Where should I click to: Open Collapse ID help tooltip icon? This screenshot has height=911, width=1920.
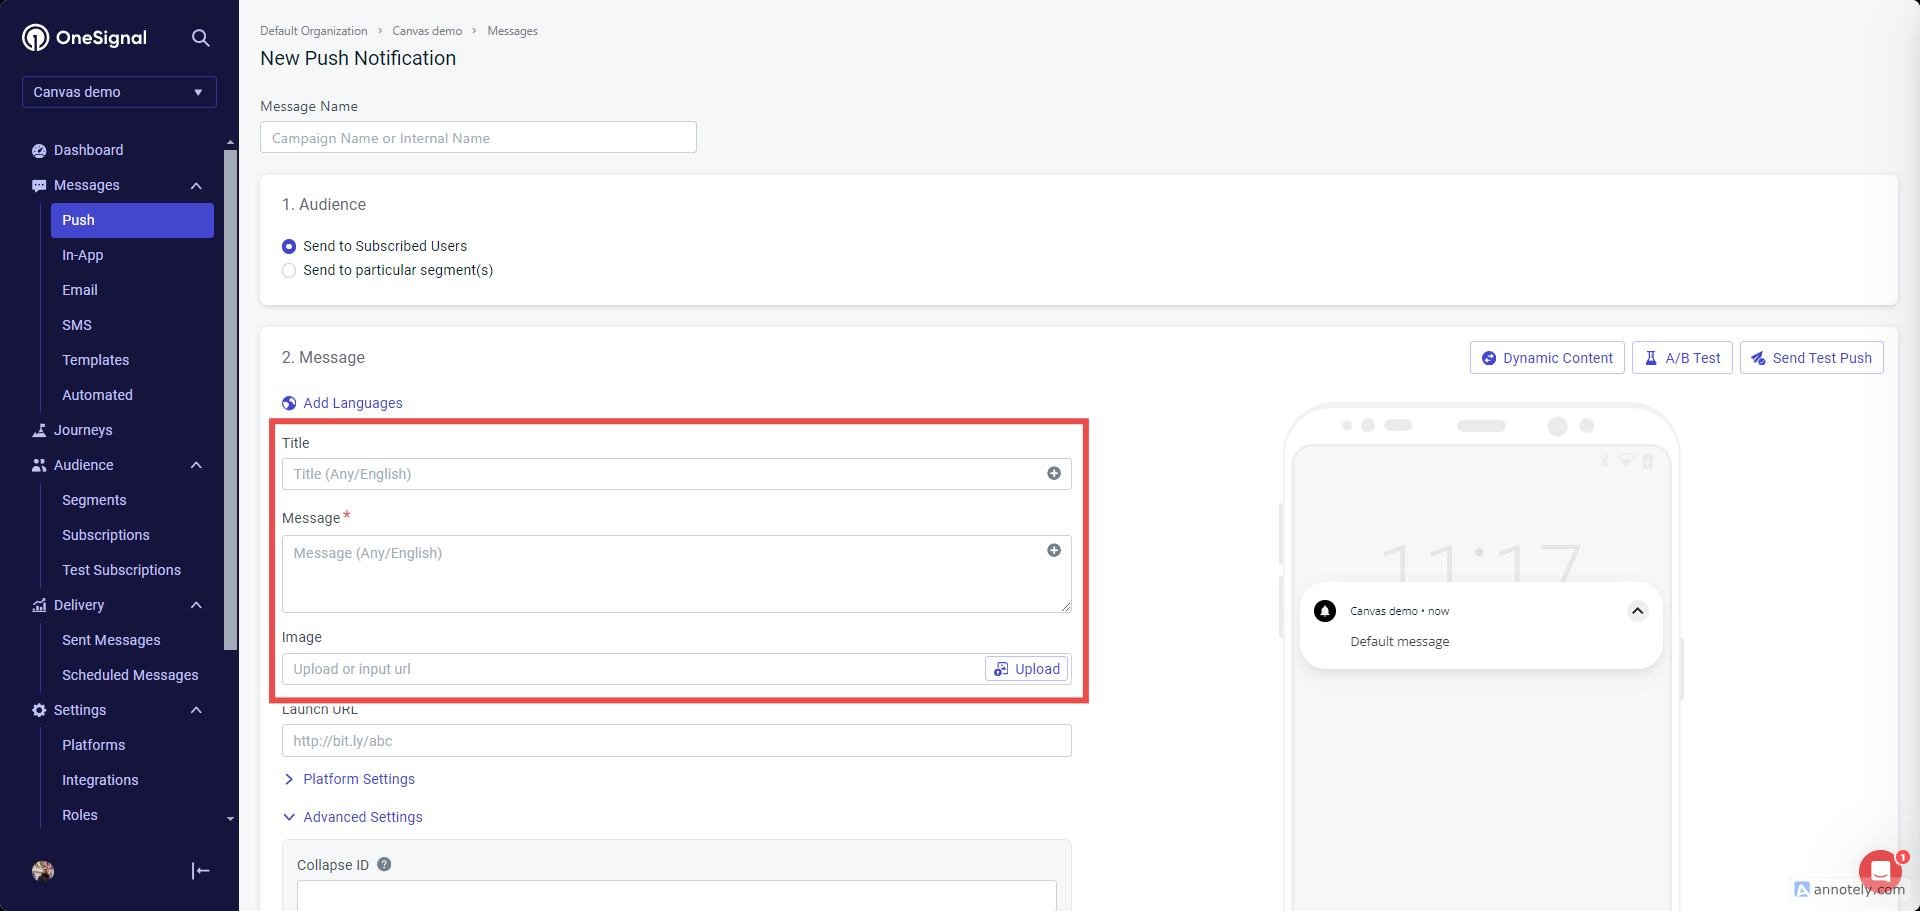[384, 865]
